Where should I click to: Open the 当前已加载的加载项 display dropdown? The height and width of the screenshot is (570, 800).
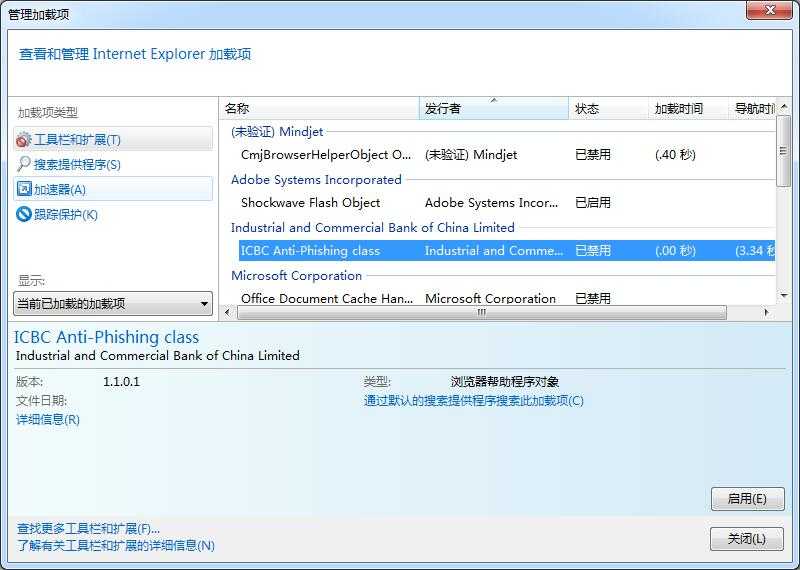point(113,304)
